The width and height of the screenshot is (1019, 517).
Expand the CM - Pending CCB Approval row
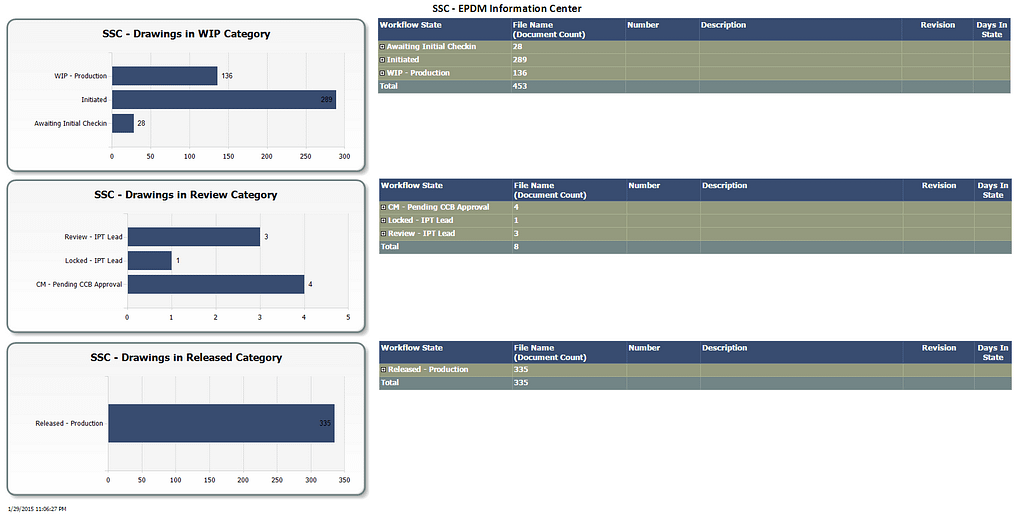click(x=383, y=207)
